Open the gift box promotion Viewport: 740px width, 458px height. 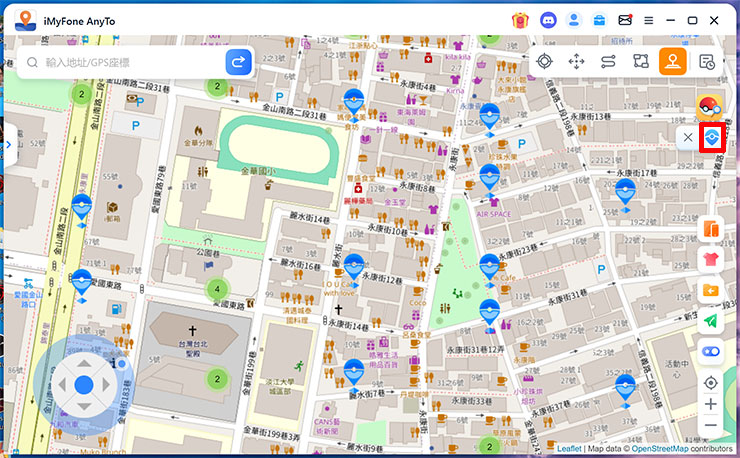click(x=520, y=19)
